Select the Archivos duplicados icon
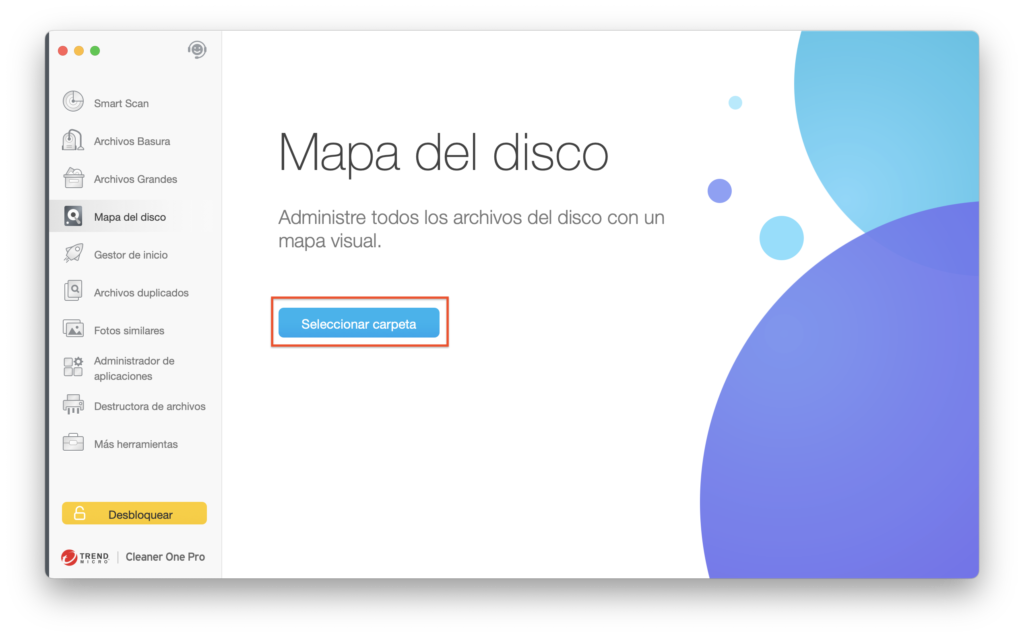This screenshot has width=1024, height=638. pyautogui.click(x=73, y=292)
